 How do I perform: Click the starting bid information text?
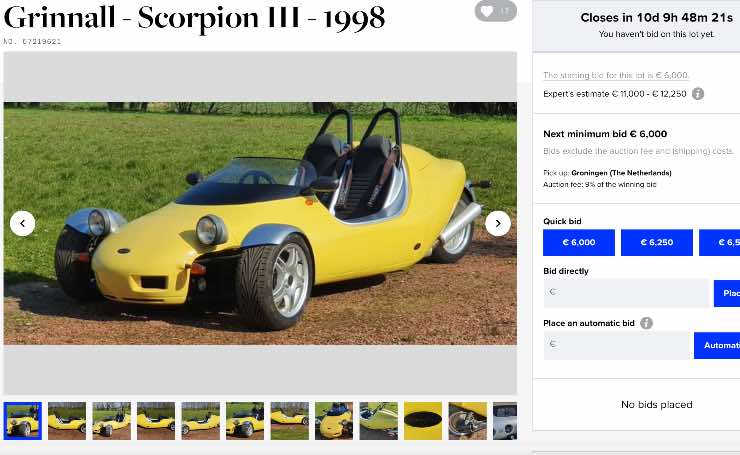[616, 75]
